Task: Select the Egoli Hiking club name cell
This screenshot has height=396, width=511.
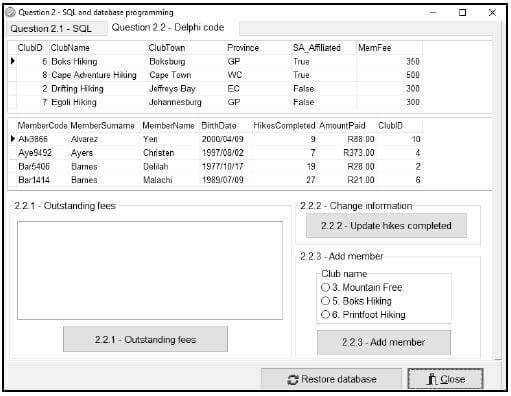Action: click(98, 102)
